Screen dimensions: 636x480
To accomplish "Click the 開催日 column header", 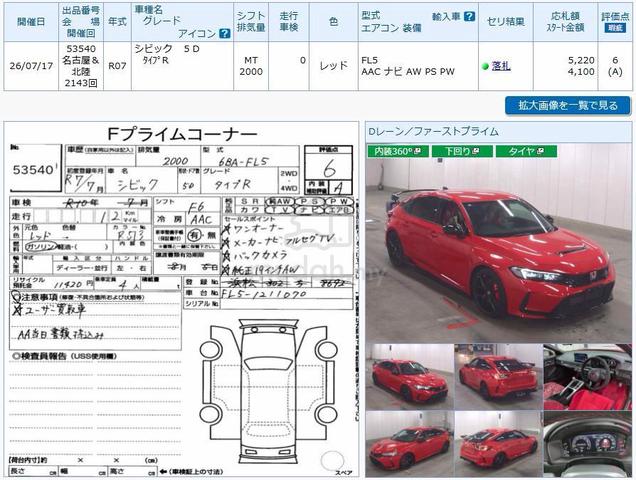I will pyautogui.click(x=31, y=22).
